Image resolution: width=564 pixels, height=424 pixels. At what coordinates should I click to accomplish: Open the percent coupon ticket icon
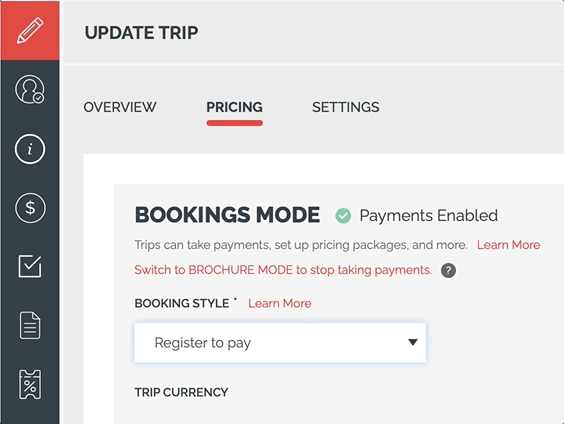pos(30,384)
